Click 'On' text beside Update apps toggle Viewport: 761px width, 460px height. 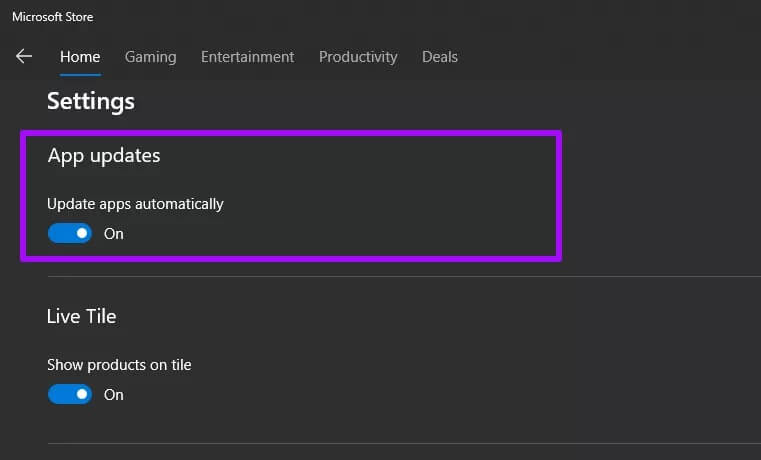pyautogui.click(x=114, y=234)
